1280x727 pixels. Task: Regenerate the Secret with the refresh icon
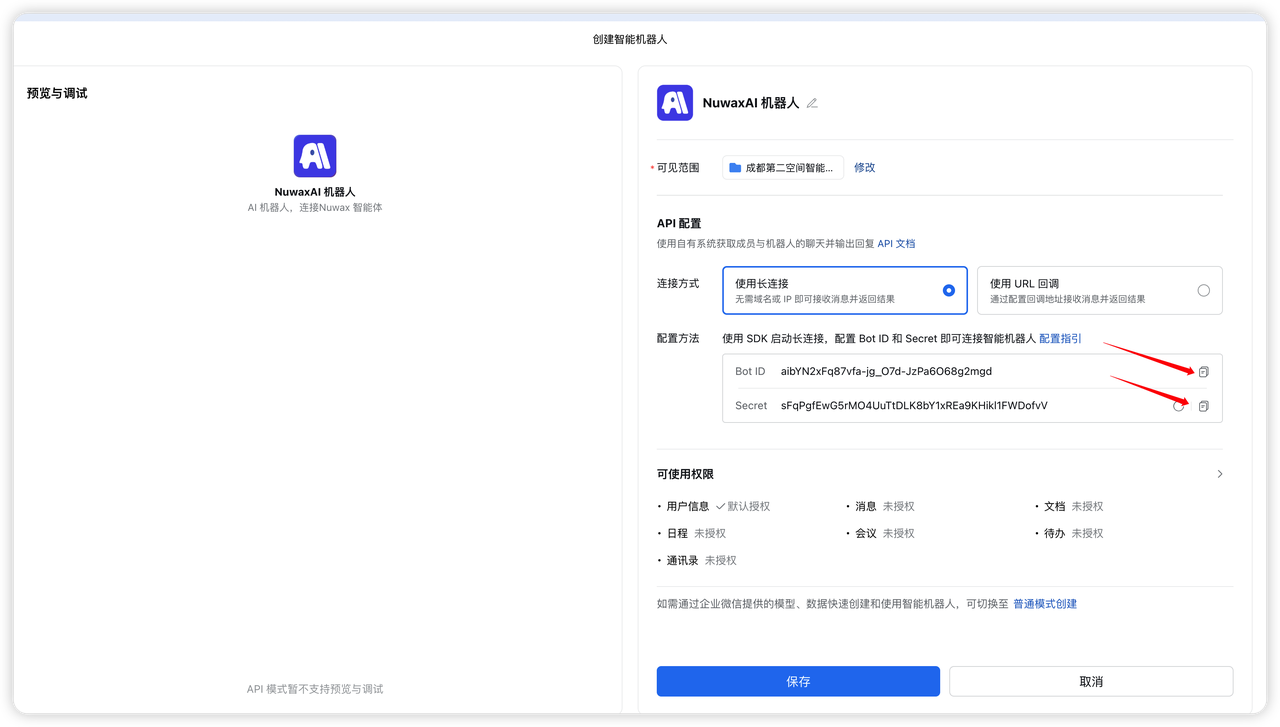1179,406
